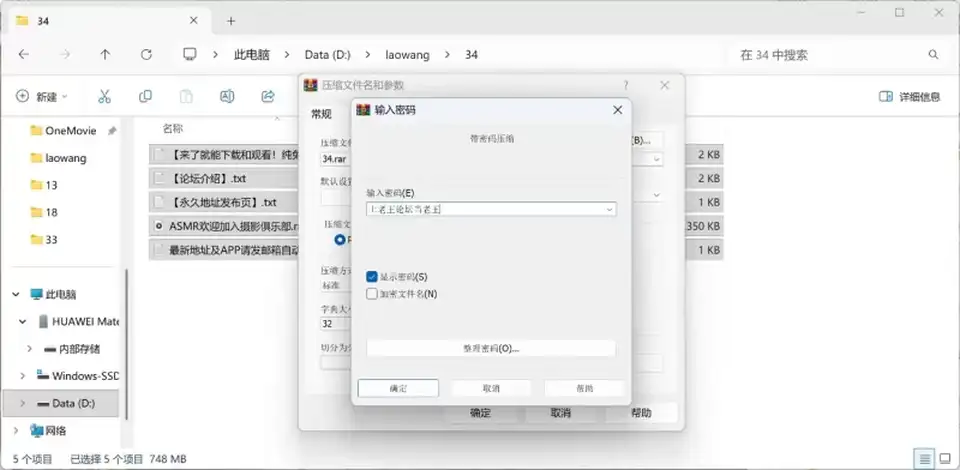Expand the chevron after 此电脑 breadcrumb
This screenshot has width=960, height=470.
point(287,54)
